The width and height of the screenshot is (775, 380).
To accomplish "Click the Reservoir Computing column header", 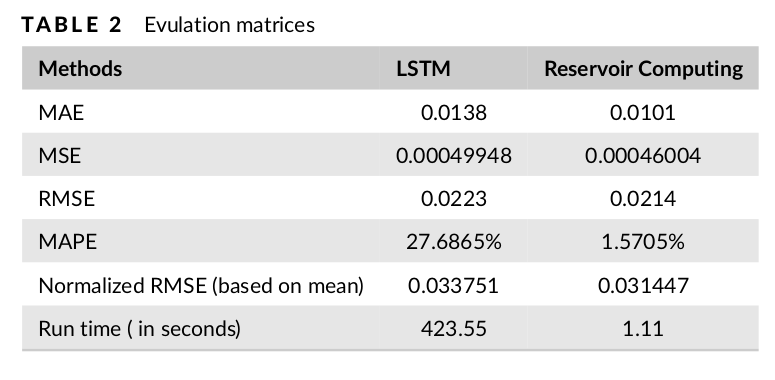I will pos(644,69).
